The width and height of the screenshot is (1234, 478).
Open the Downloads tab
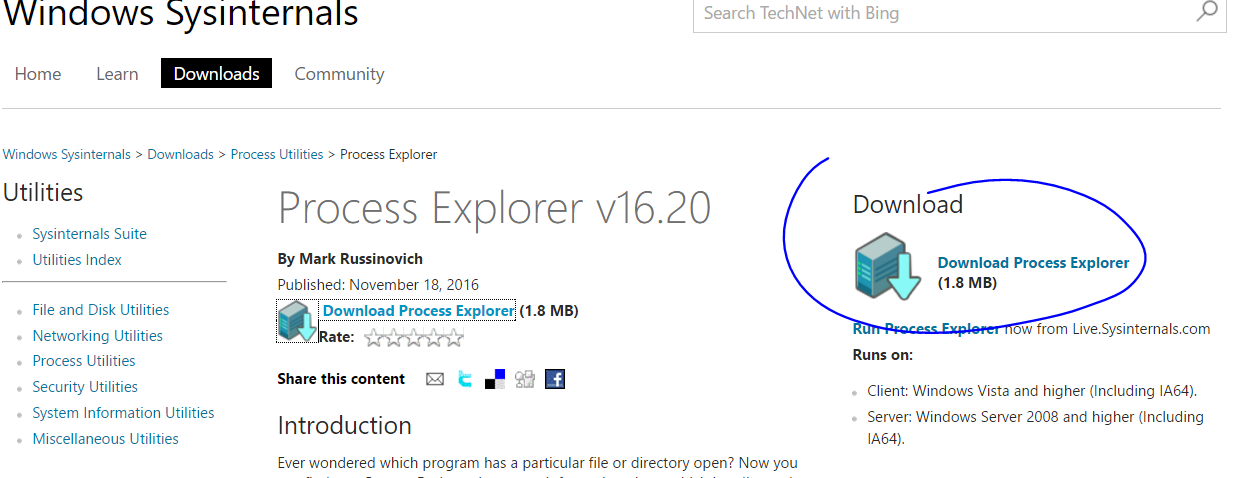pyautogui.click(x=216, y=74)
